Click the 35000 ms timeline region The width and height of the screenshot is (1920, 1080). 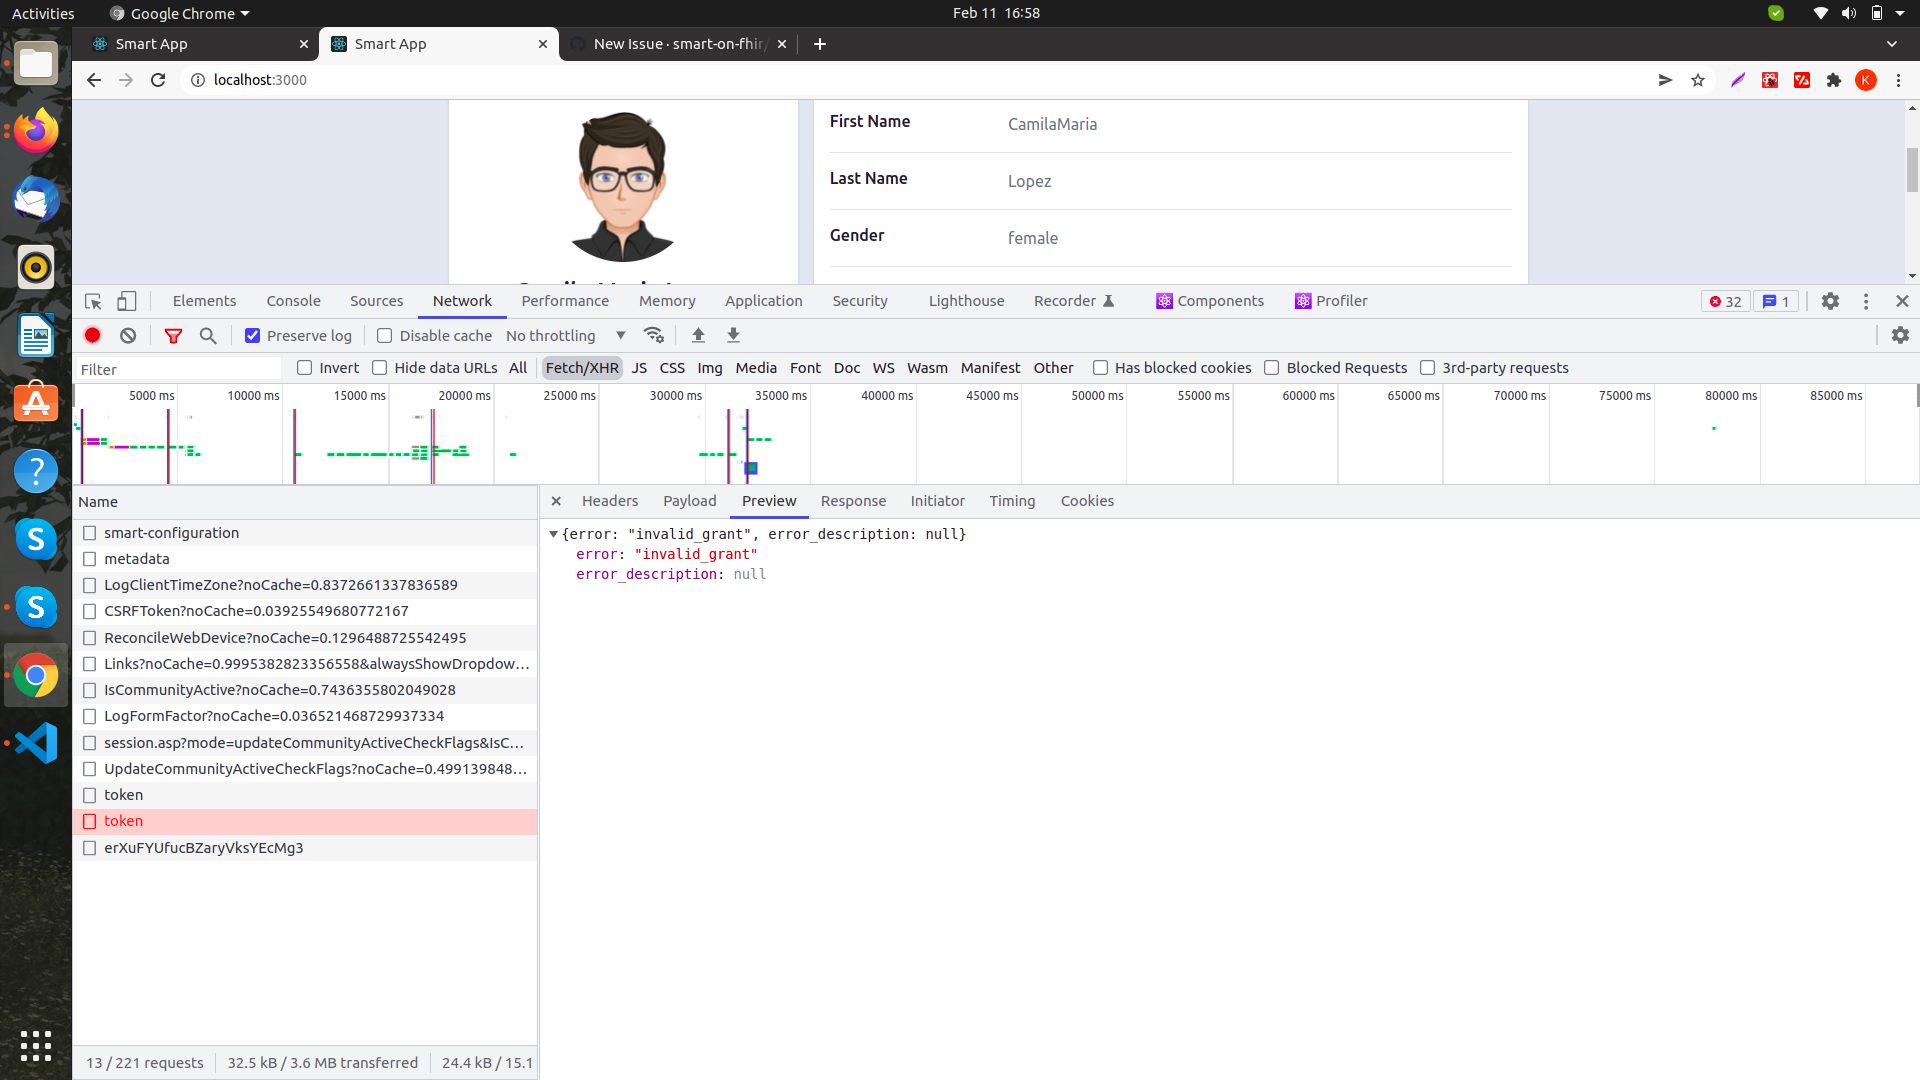coord(757,434)
